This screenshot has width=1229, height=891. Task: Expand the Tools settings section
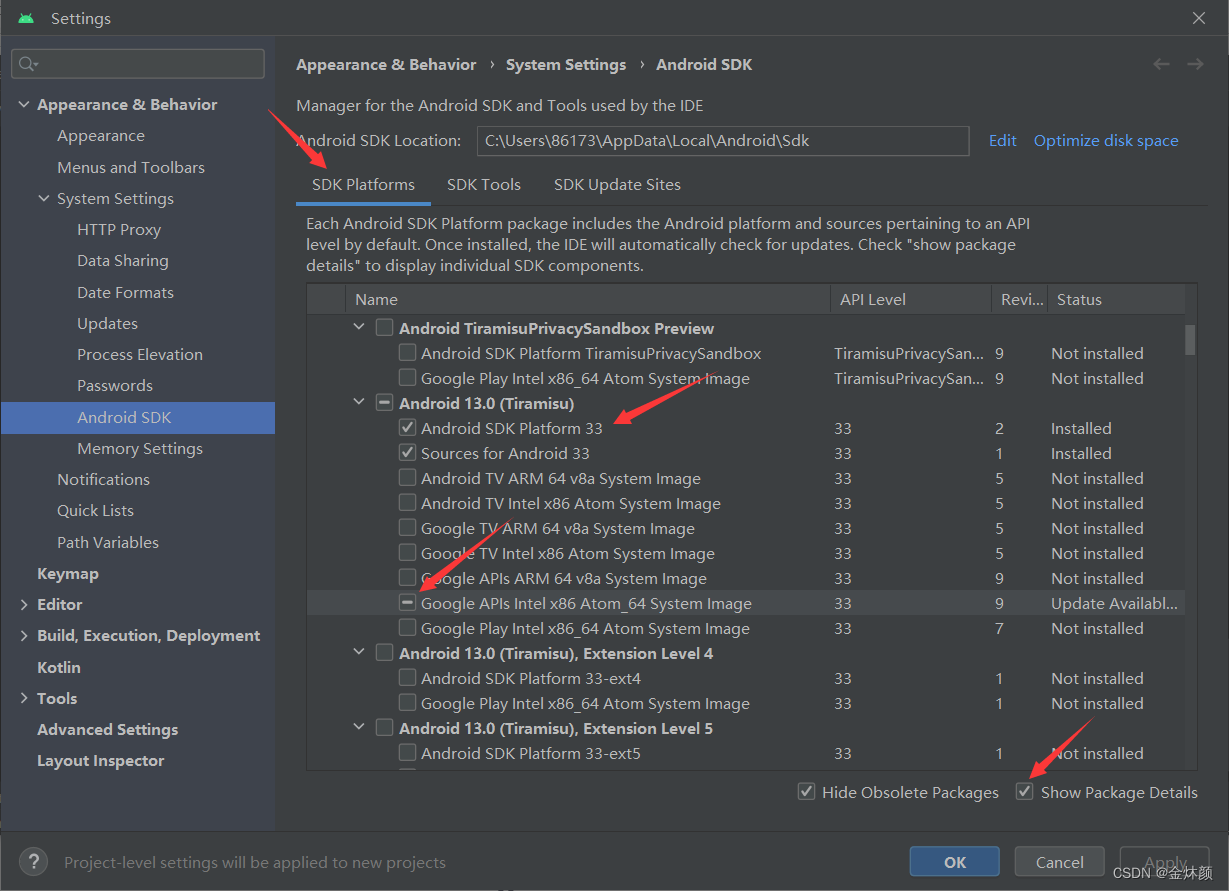click(x=24, y=699)
